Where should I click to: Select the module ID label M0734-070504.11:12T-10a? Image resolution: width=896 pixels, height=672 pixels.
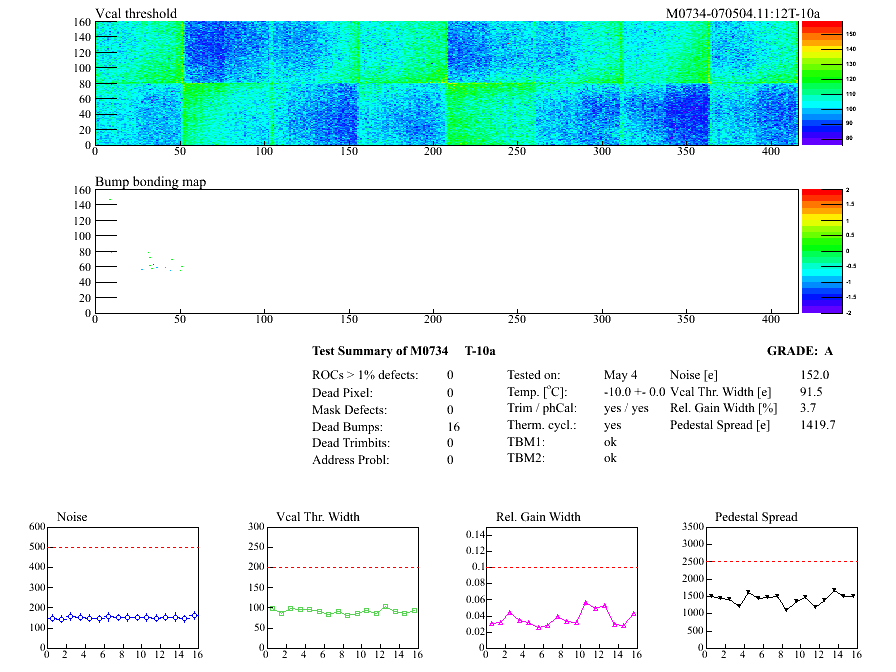742,13
